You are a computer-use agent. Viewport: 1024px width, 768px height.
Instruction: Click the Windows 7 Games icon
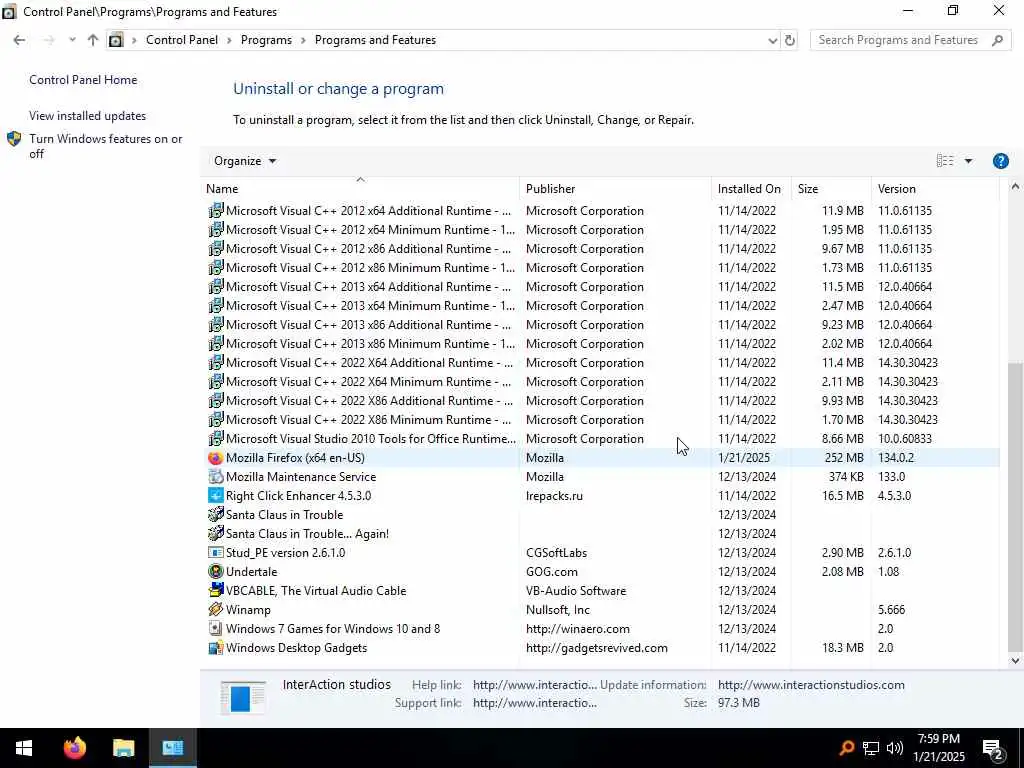coord(216,628)
